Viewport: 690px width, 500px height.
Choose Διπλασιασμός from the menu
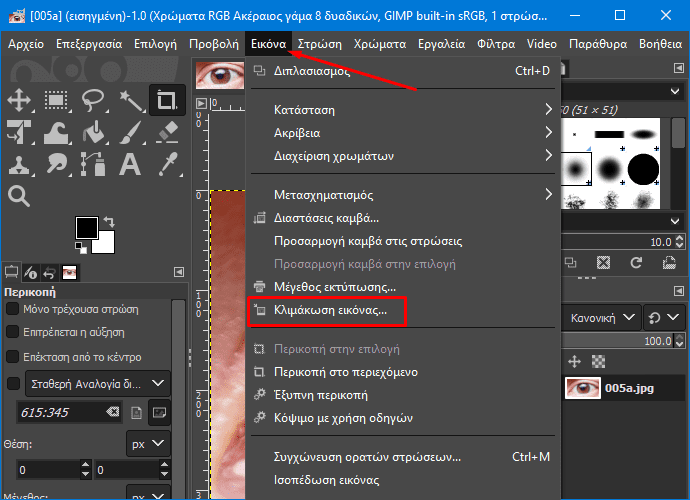402,70
